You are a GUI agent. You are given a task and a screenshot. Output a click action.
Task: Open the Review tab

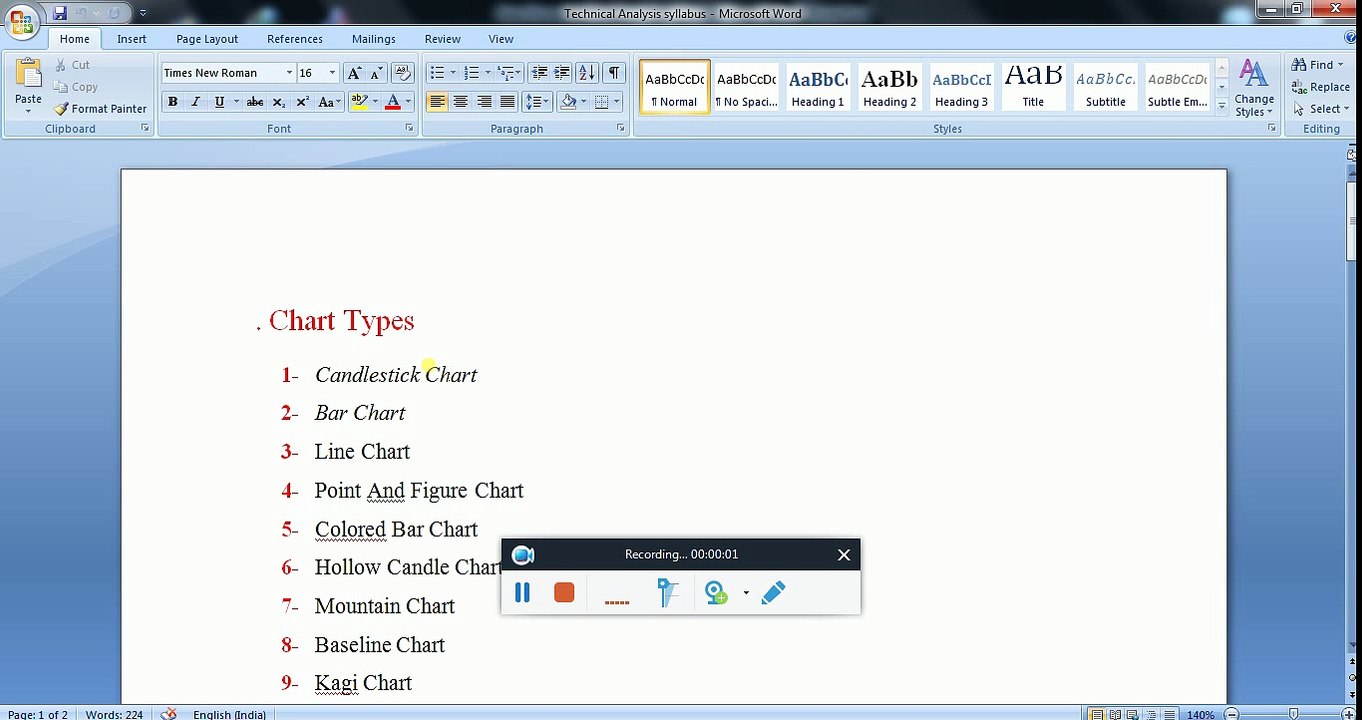tap(442, 39)
